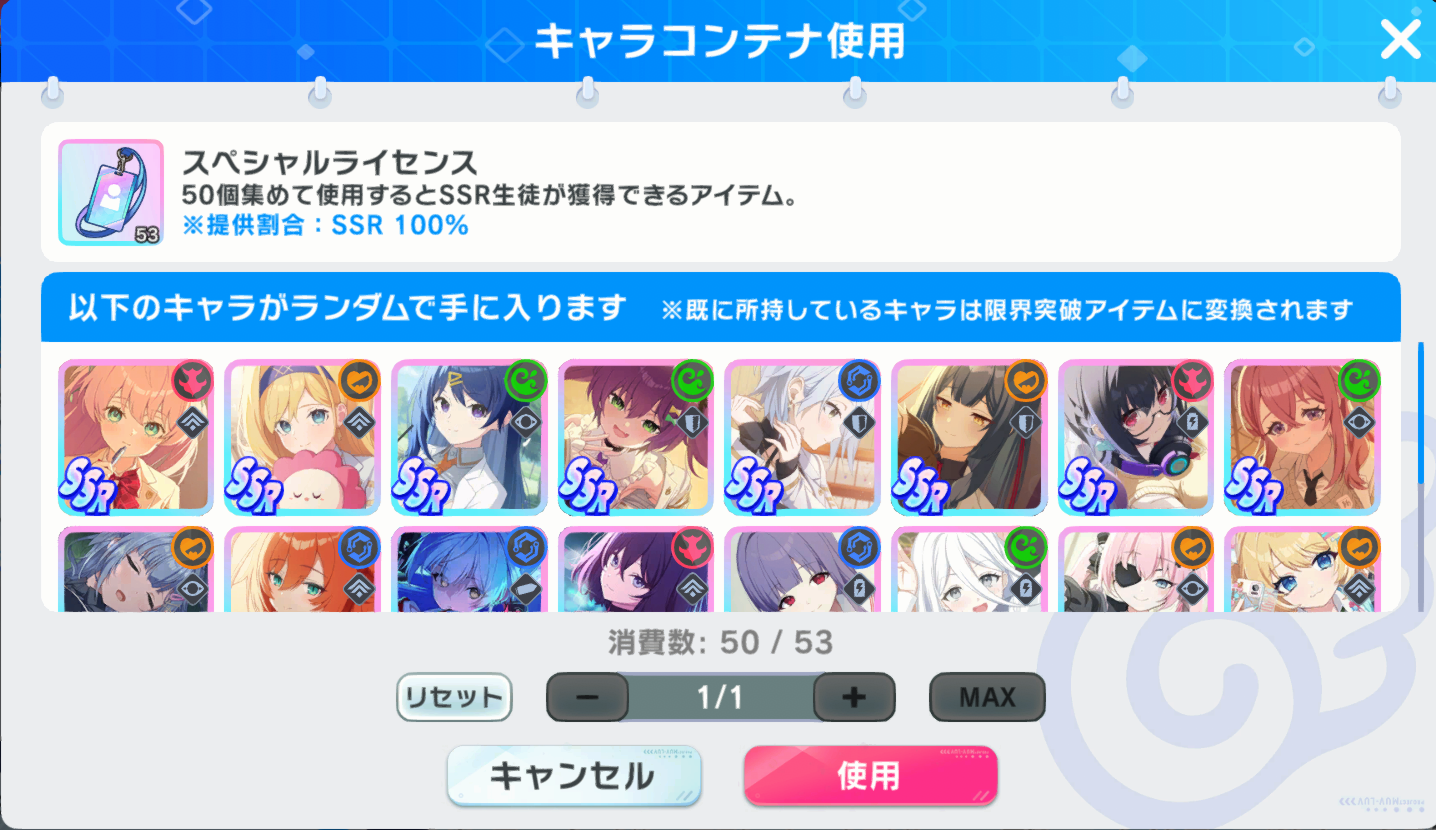
Task: Click the character list vertical scrollbar
Action: point(1421,475)
